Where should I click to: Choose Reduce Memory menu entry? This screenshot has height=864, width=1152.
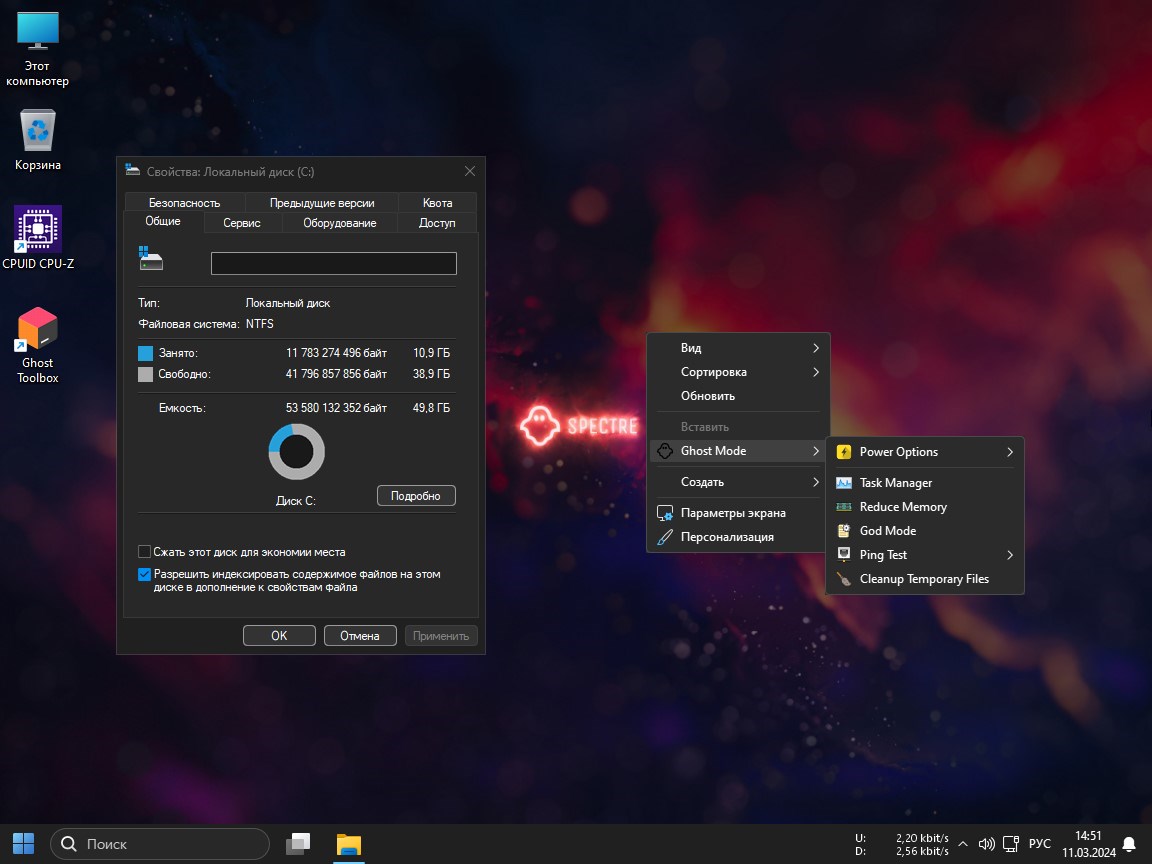(x=925, y=507)
